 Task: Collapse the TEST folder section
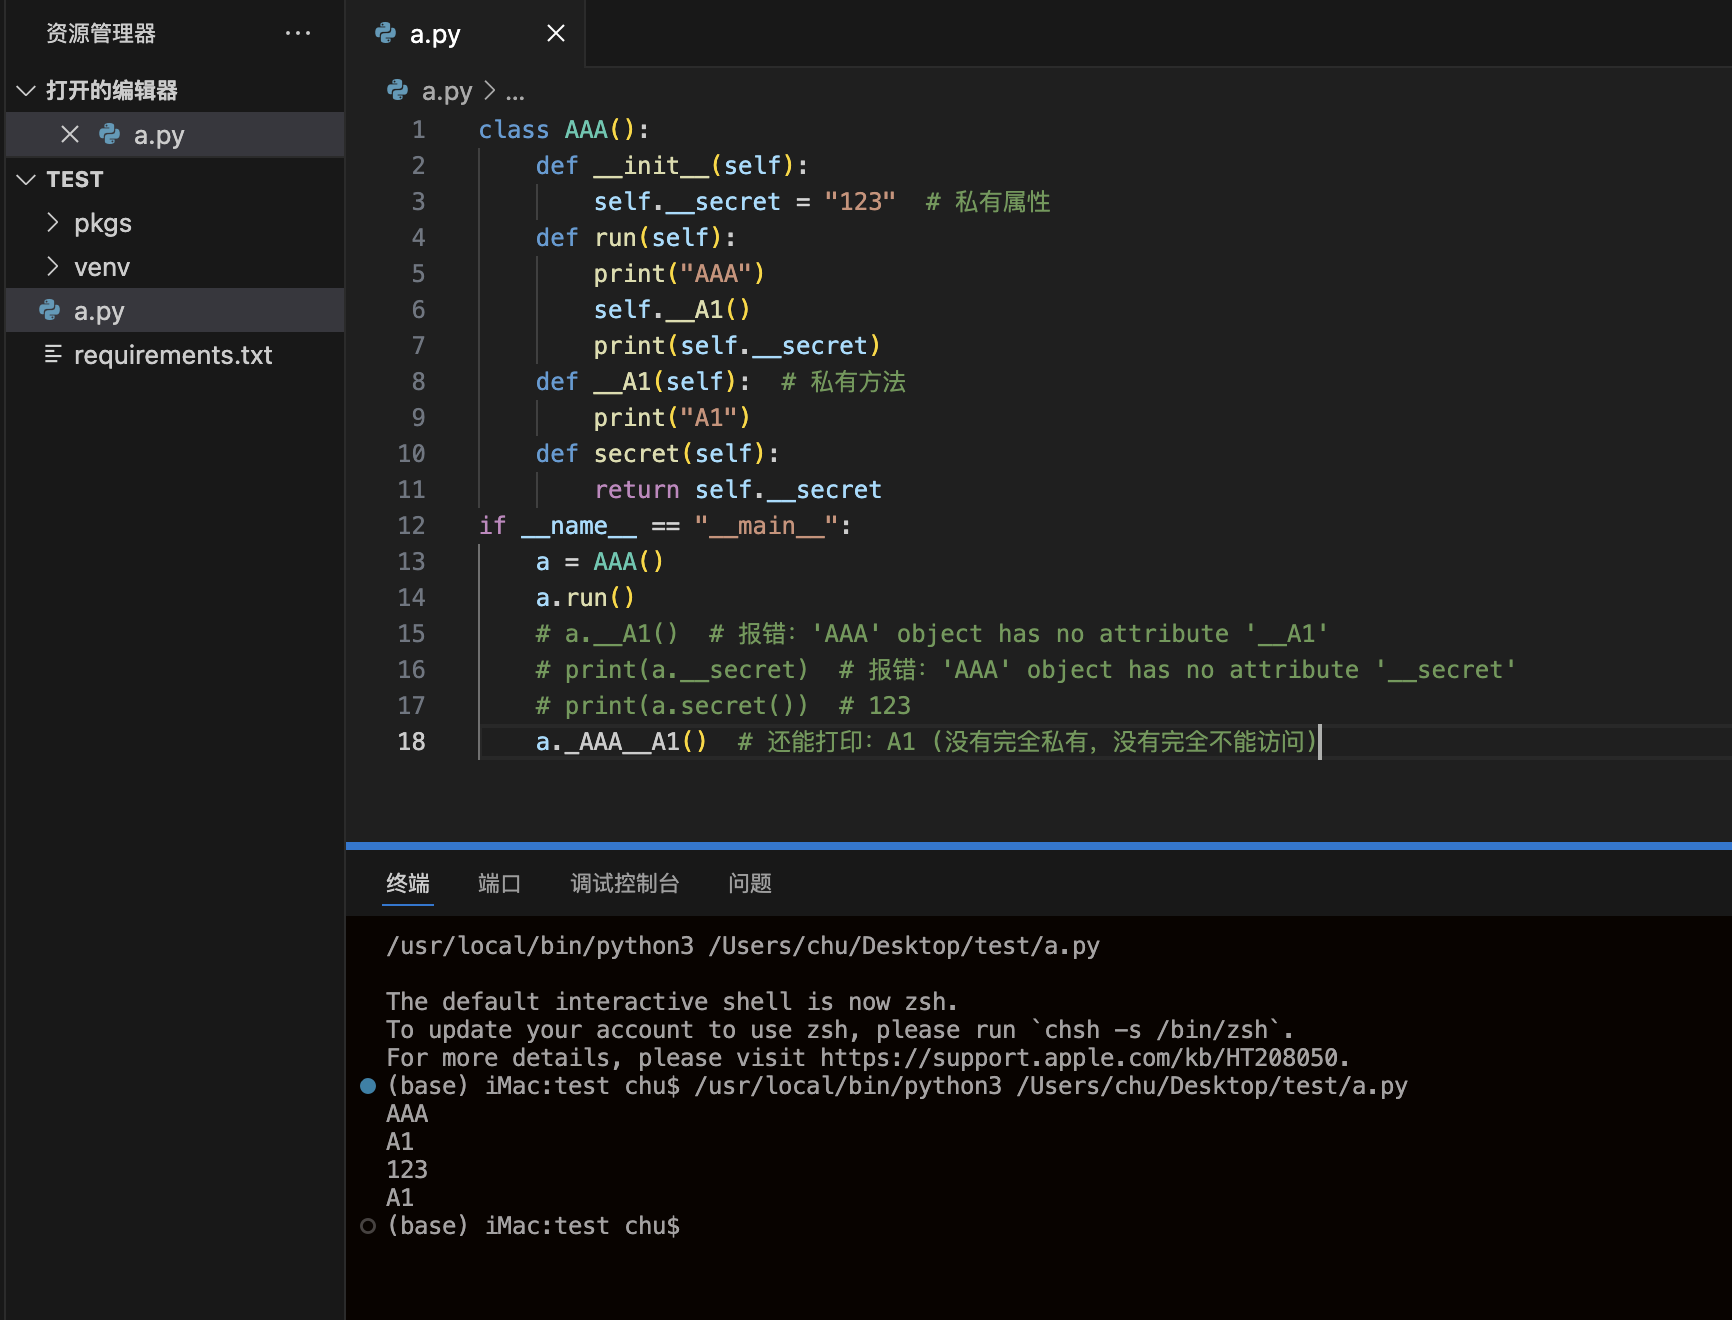[x=27, y=179]
